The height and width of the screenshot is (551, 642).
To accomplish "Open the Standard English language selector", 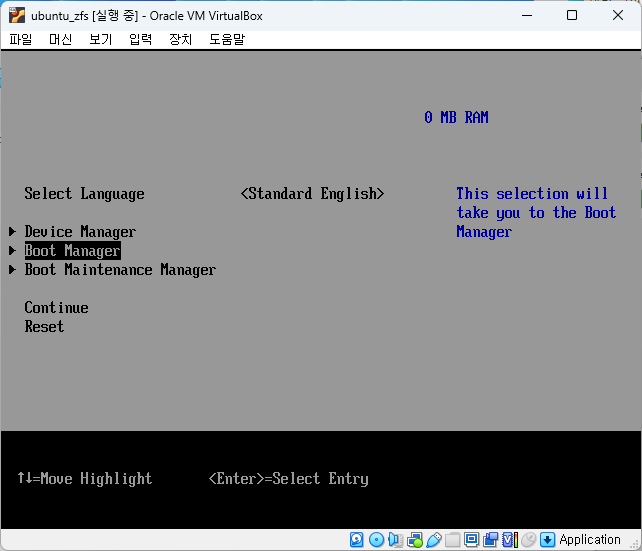I will [x=312, y=194].
